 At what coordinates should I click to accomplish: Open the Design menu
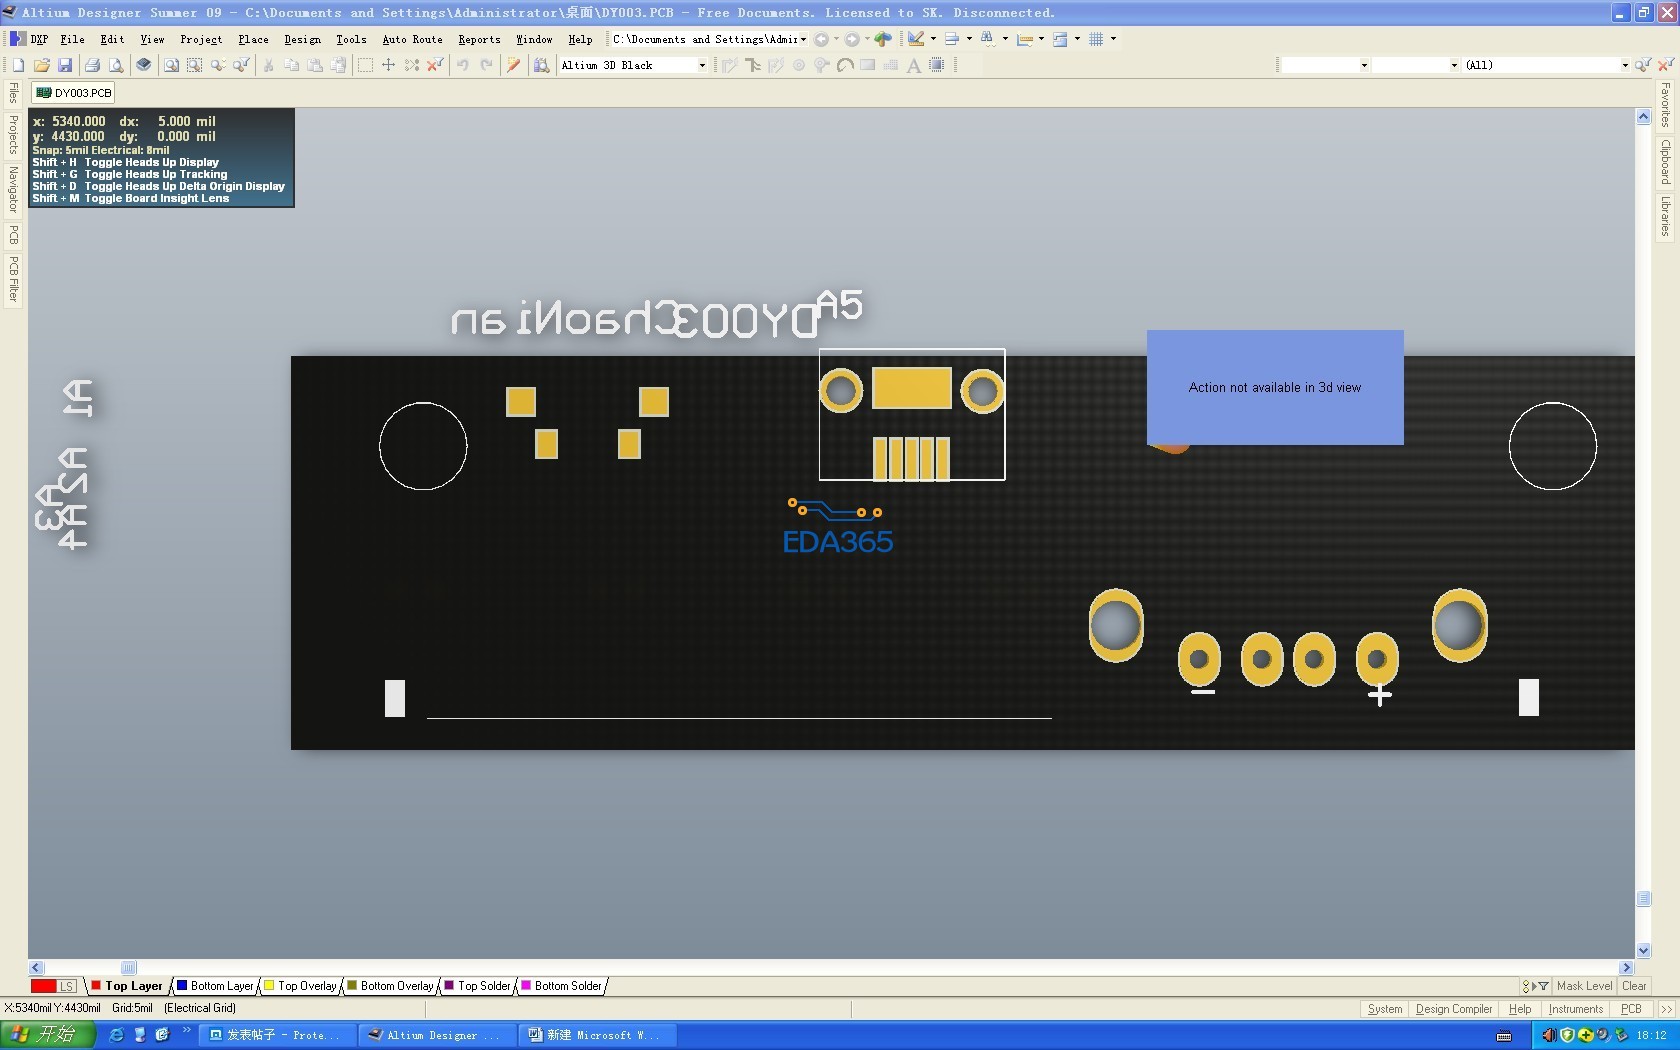point(302,39)
